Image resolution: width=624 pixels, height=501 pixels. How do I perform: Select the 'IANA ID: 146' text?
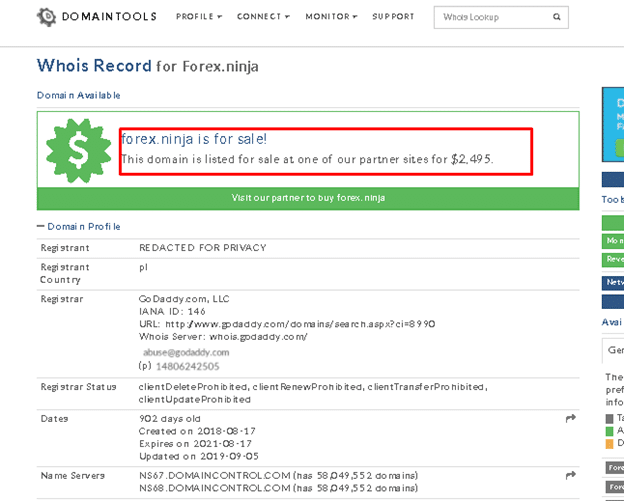[172, 311]
